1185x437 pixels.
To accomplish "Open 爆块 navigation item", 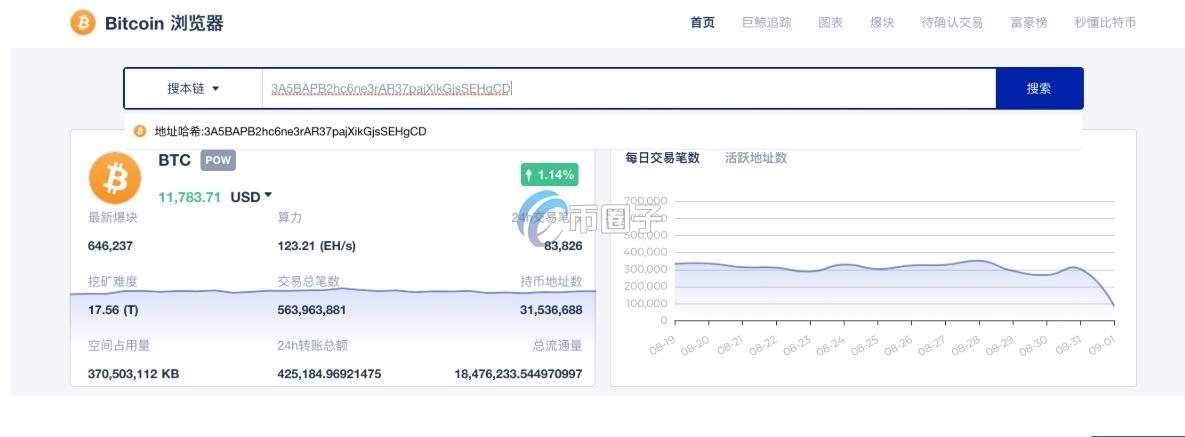I will click(x=882, y=23).
